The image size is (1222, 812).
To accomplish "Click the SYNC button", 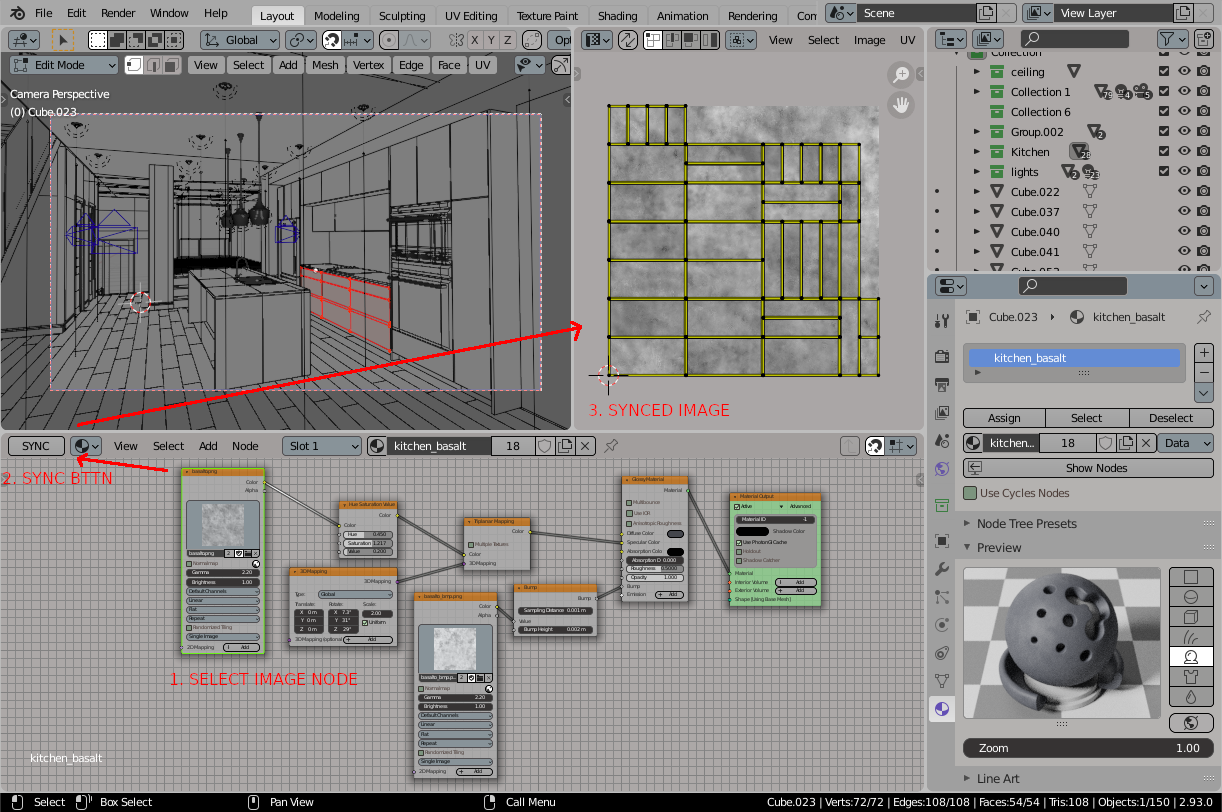I will tap(36, 446).
